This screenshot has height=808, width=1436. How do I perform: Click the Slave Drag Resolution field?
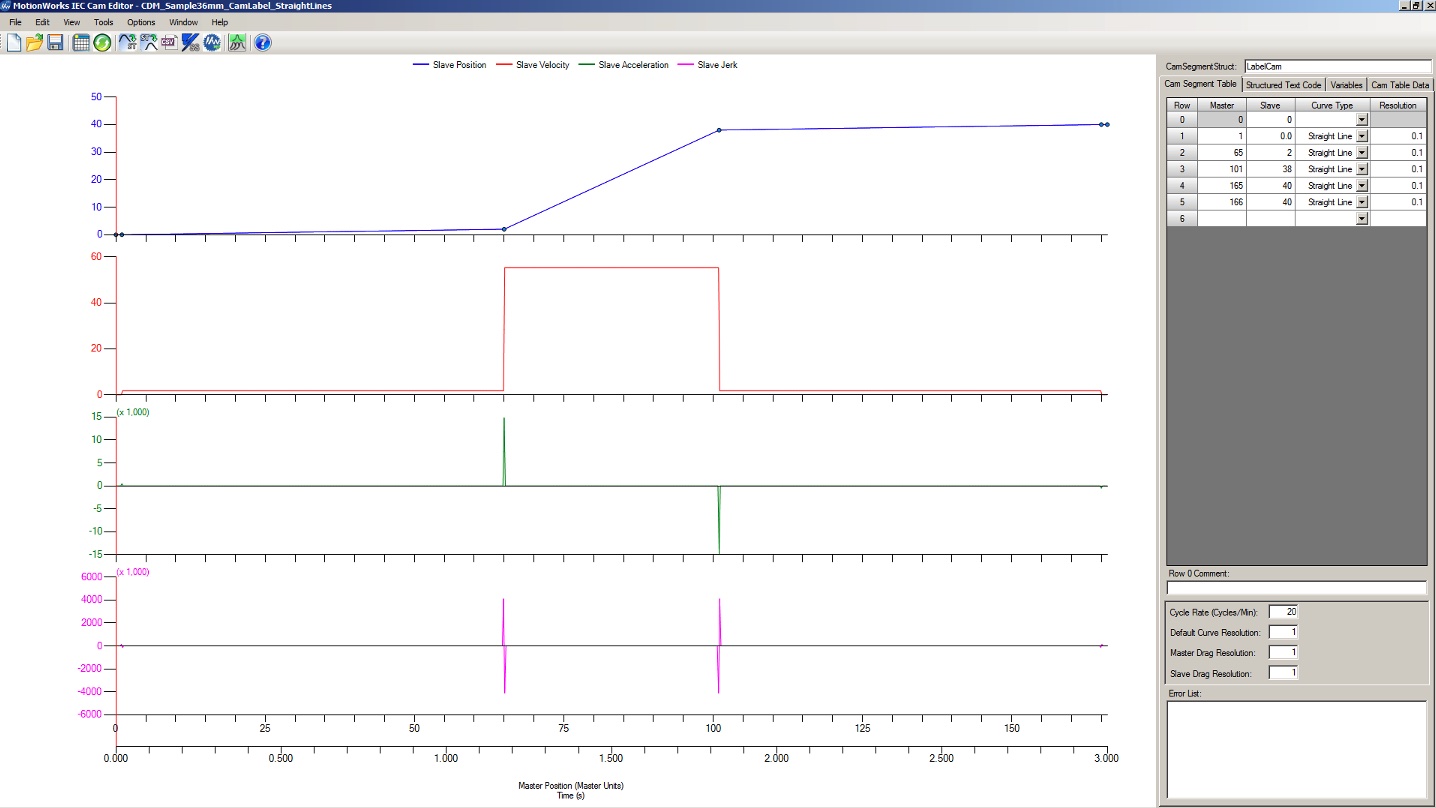pyautogui.click(x=1283, y=673)
